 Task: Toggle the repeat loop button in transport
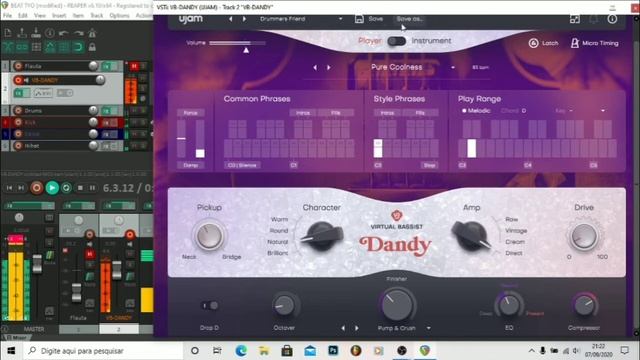tap(66, 188)
